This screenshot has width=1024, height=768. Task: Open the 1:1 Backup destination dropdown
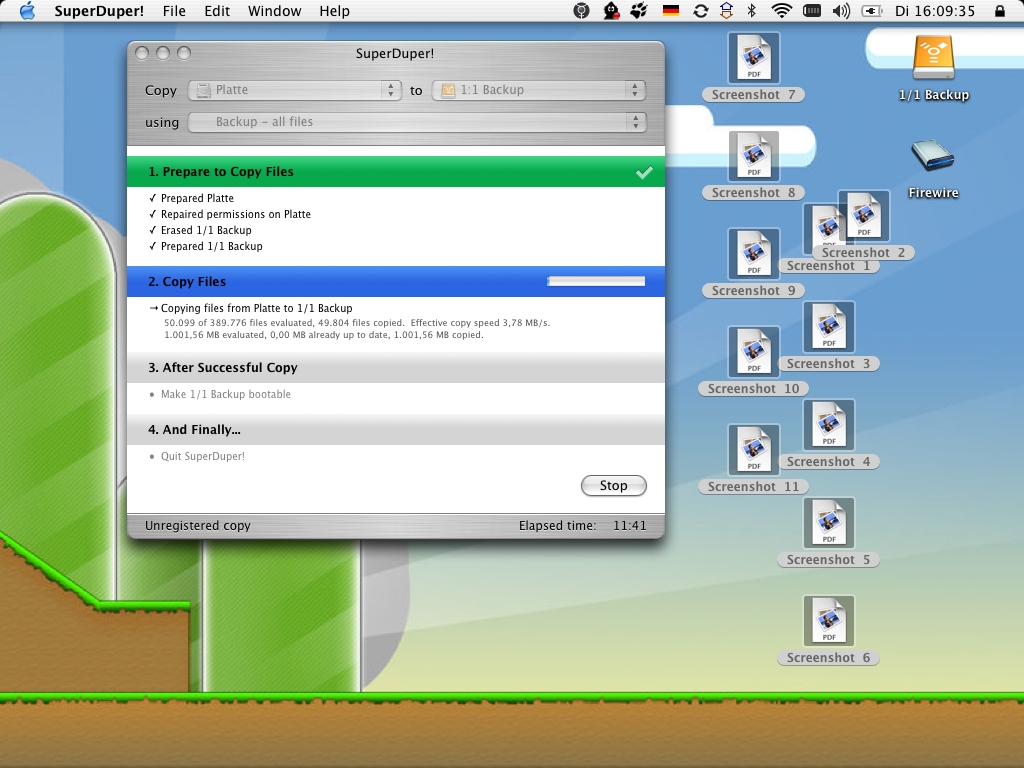(x=539, y=90)
